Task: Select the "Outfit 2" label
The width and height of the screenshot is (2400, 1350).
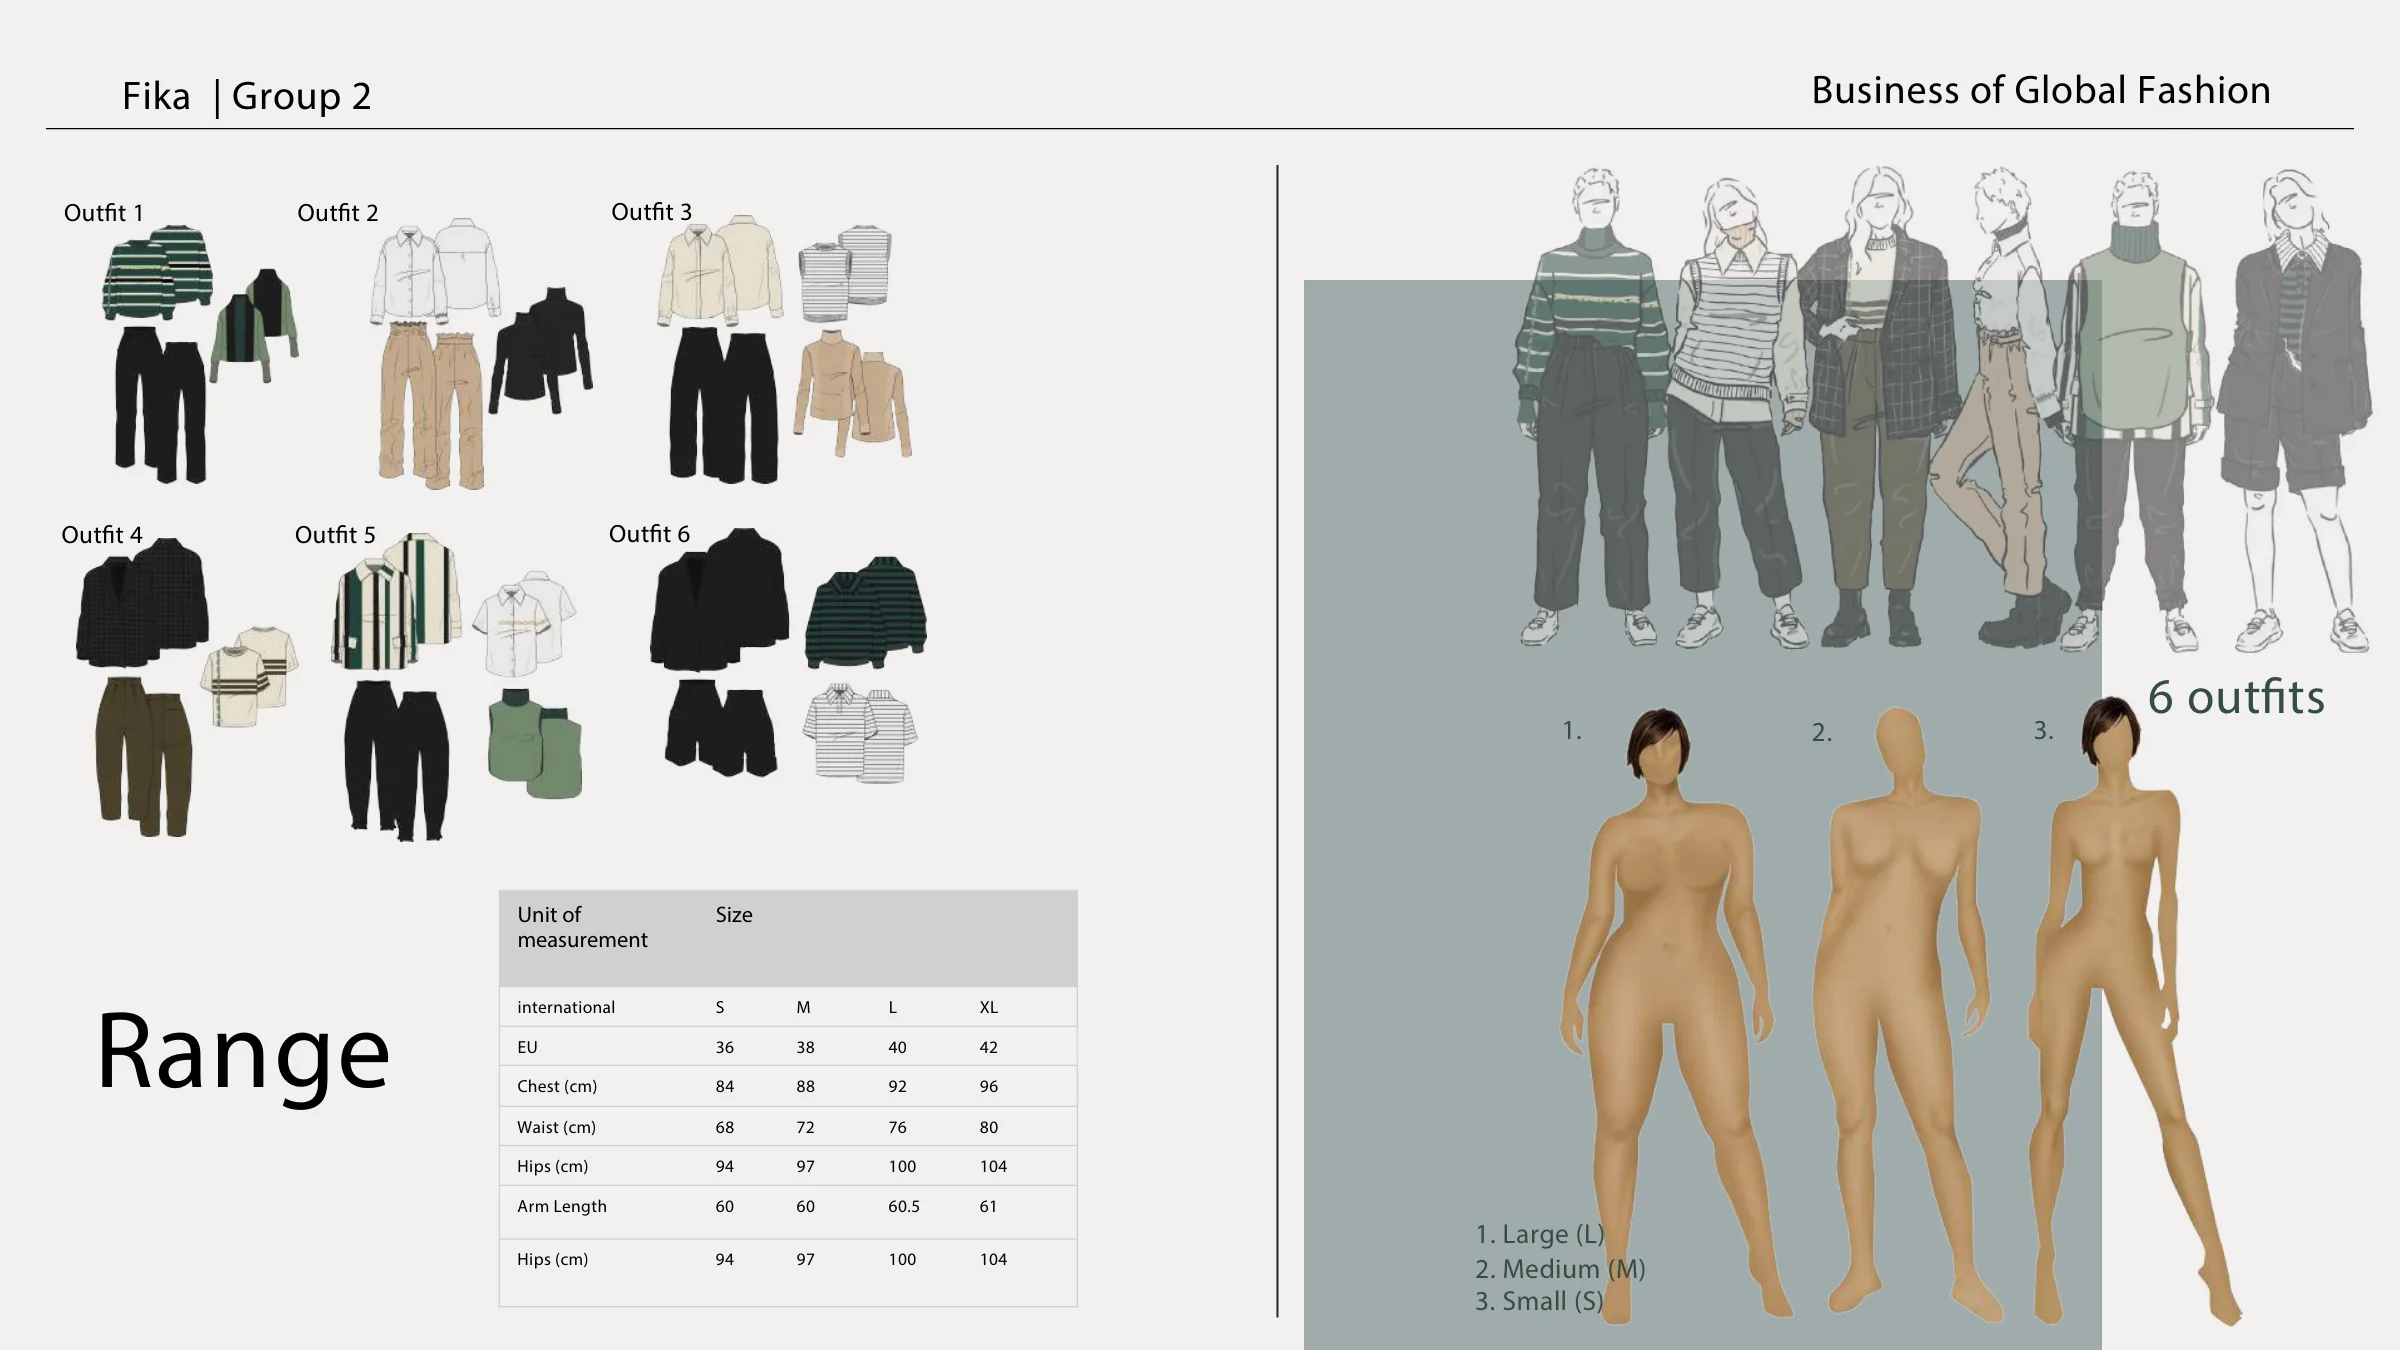Action: tap(338, 213)
